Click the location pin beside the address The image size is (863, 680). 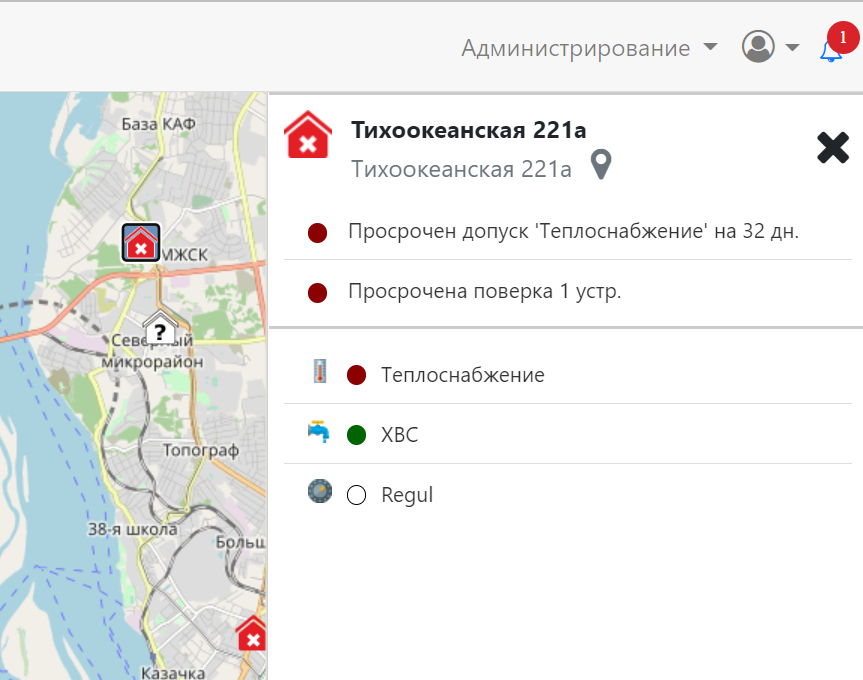(x=600, y=165)
